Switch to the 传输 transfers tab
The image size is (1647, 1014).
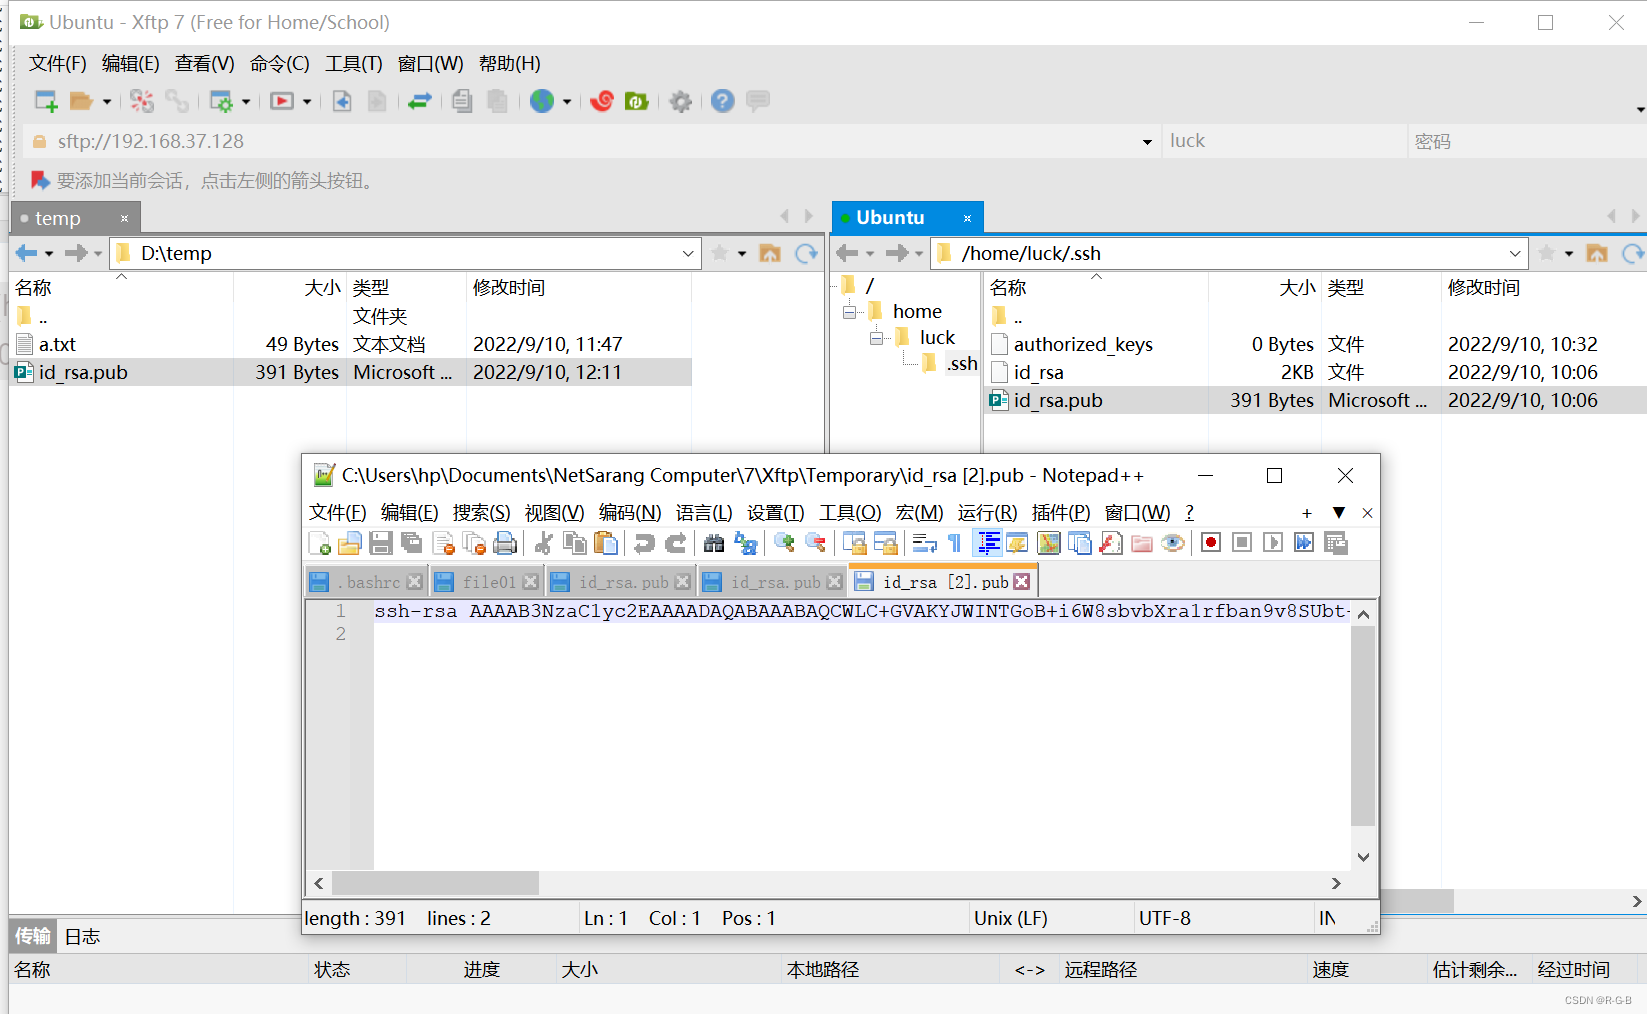click(x=33, y=936)
